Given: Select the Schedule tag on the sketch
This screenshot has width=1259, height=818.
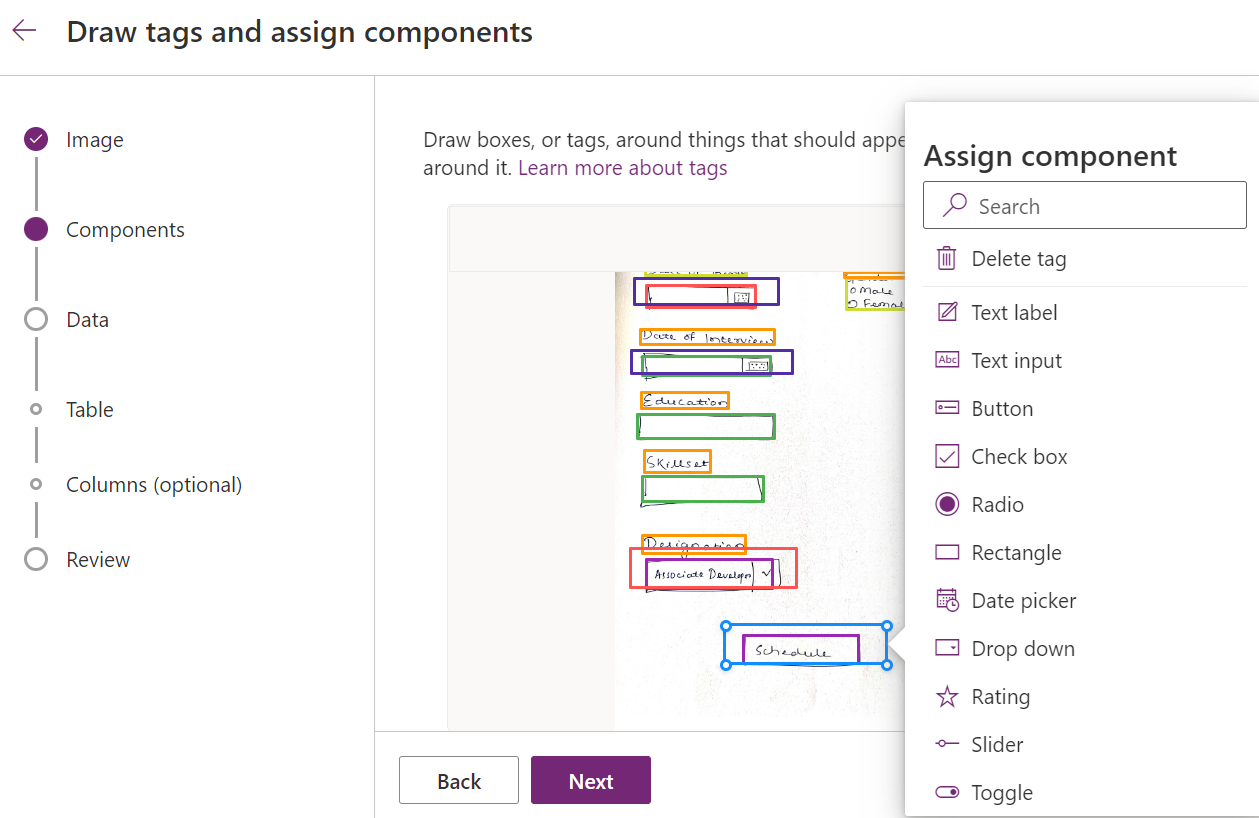Looking at the screenshot, I should (806, 645).
